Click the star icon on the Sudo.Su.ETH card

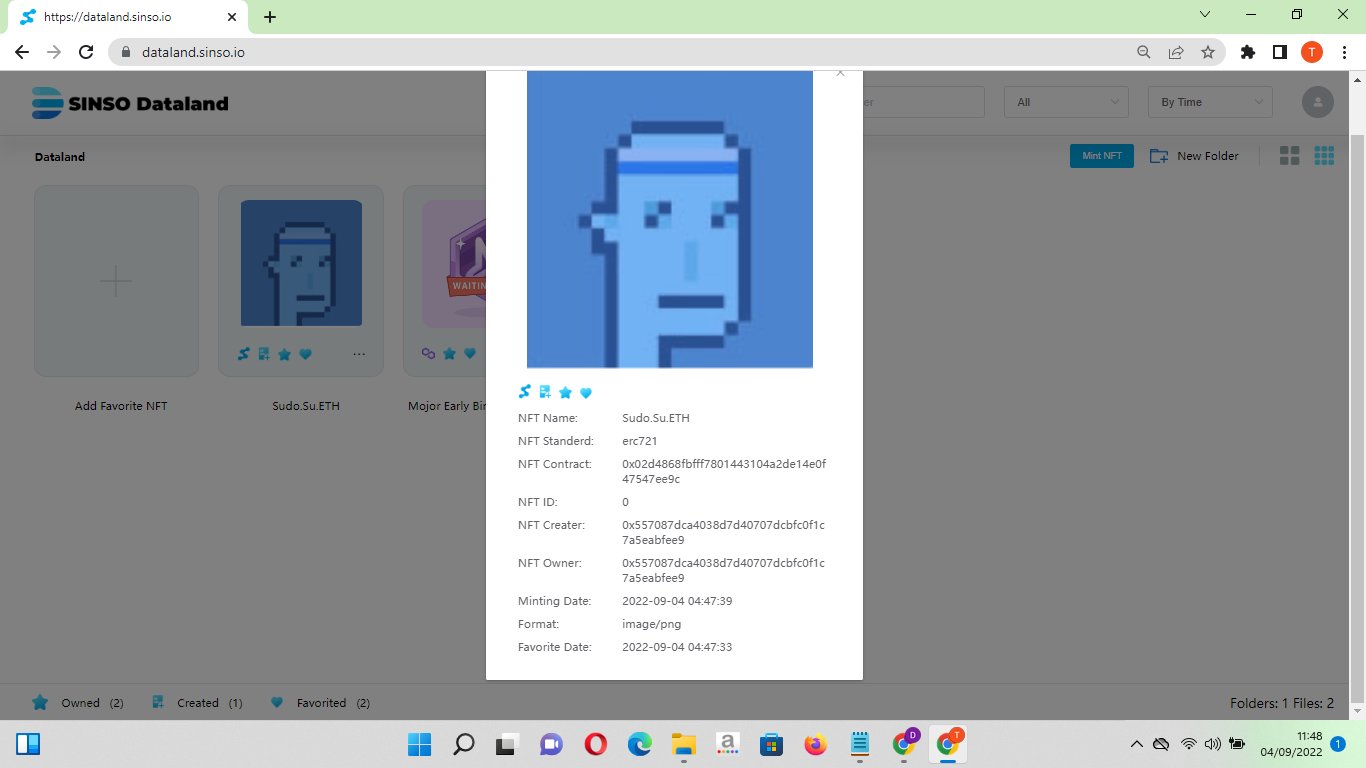285,354
